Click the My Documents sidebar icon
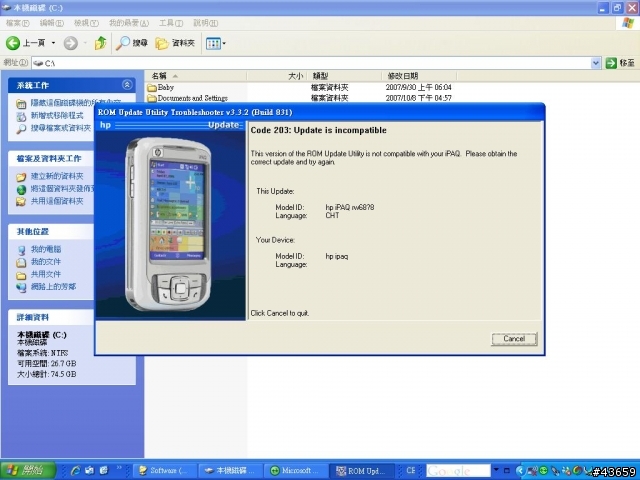The width and height of the screenshot is (640, 480). [x=21, y=262]
